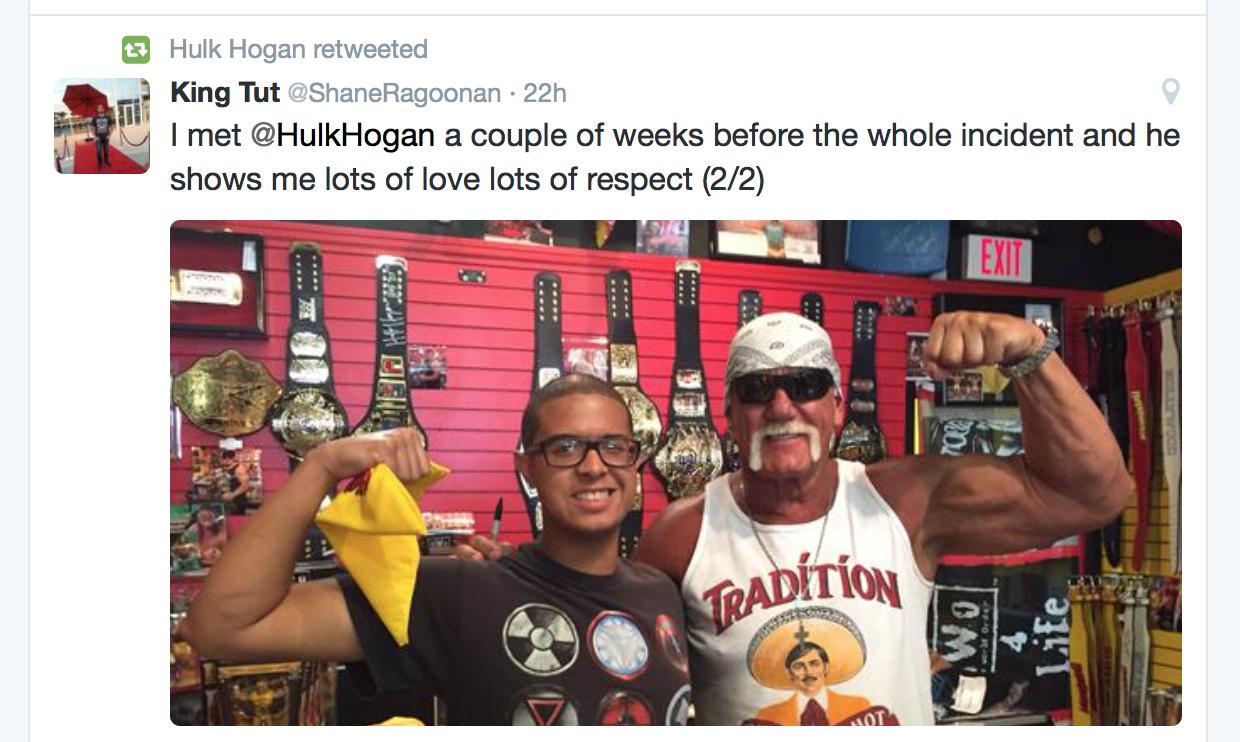The image size is (1240, 742).
Task: Open King Tut's profile avatar thumbnail
Action: coord(102,126)
